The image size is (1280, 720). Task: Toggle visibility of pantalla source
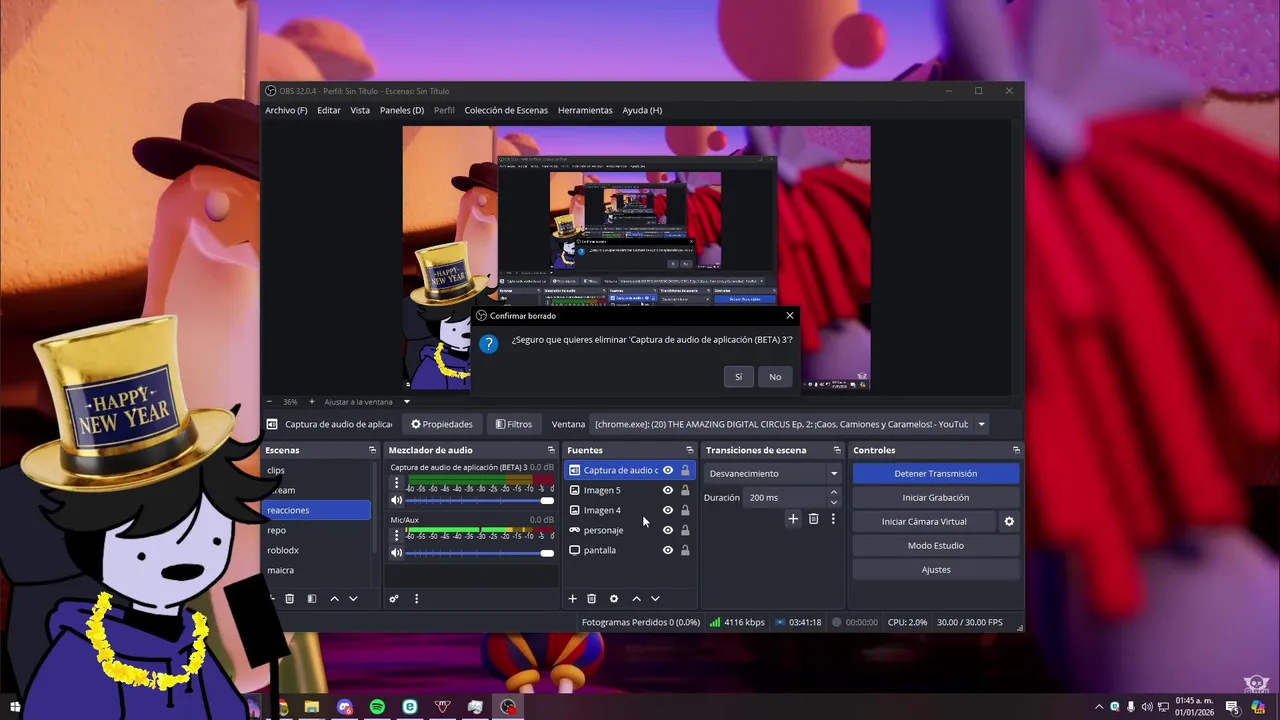pos(668,550)
